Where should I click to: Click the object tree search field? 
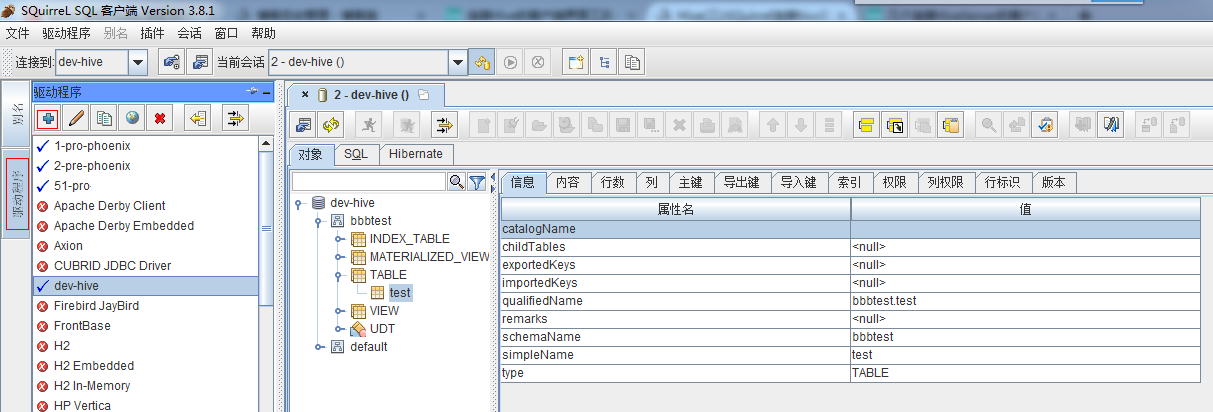(368, 182)
